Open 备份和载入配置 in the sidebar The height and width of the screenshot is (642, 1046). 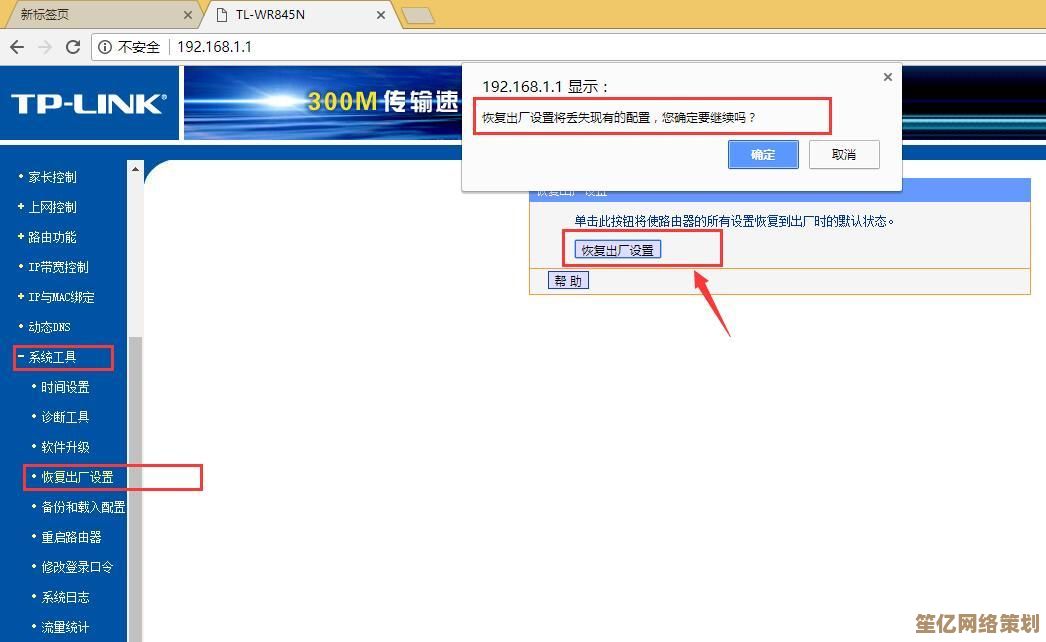(83, 507)
